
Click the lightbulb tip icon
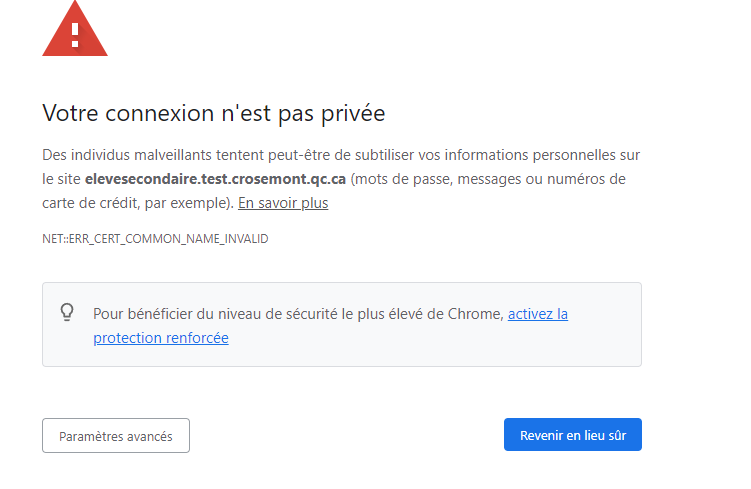pyautogui.click(x=68, y=312)
